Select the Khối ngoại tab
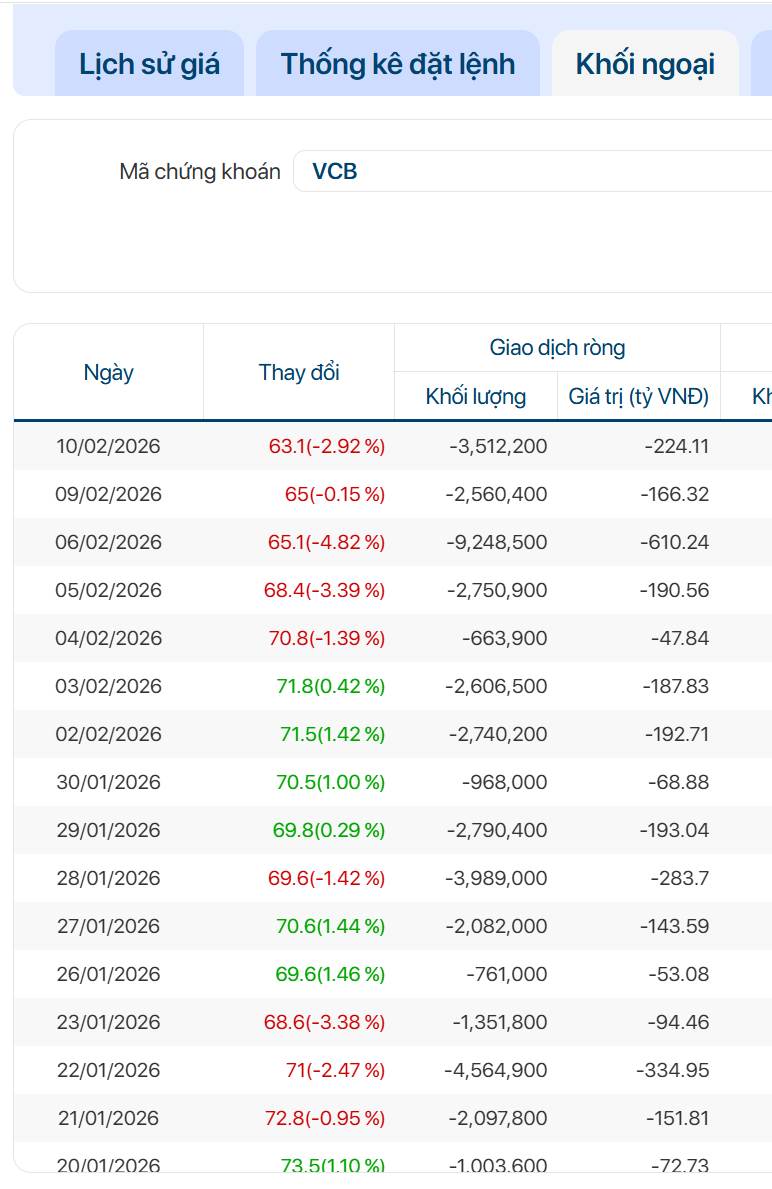This screenshot has width=772, height=1189. [645, 64]
